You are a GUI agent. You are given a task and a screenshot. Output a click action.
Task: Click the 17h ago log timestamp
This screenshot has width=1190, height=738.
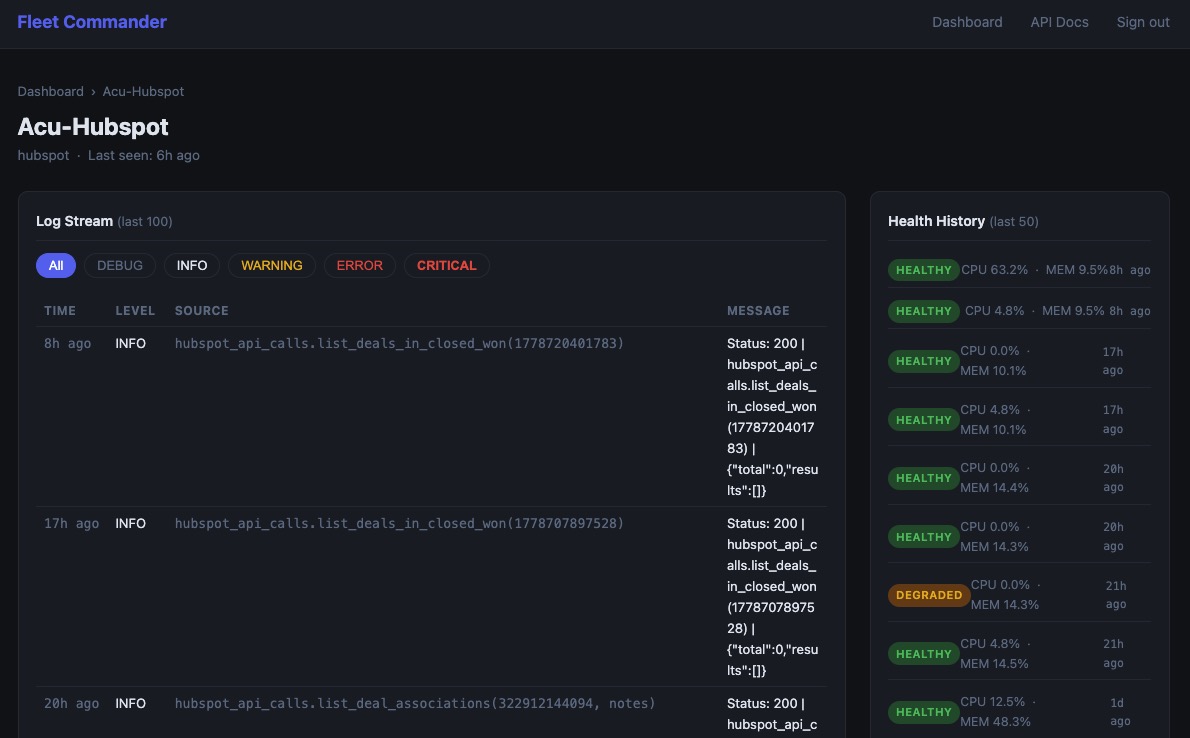(x=71, y=523)
